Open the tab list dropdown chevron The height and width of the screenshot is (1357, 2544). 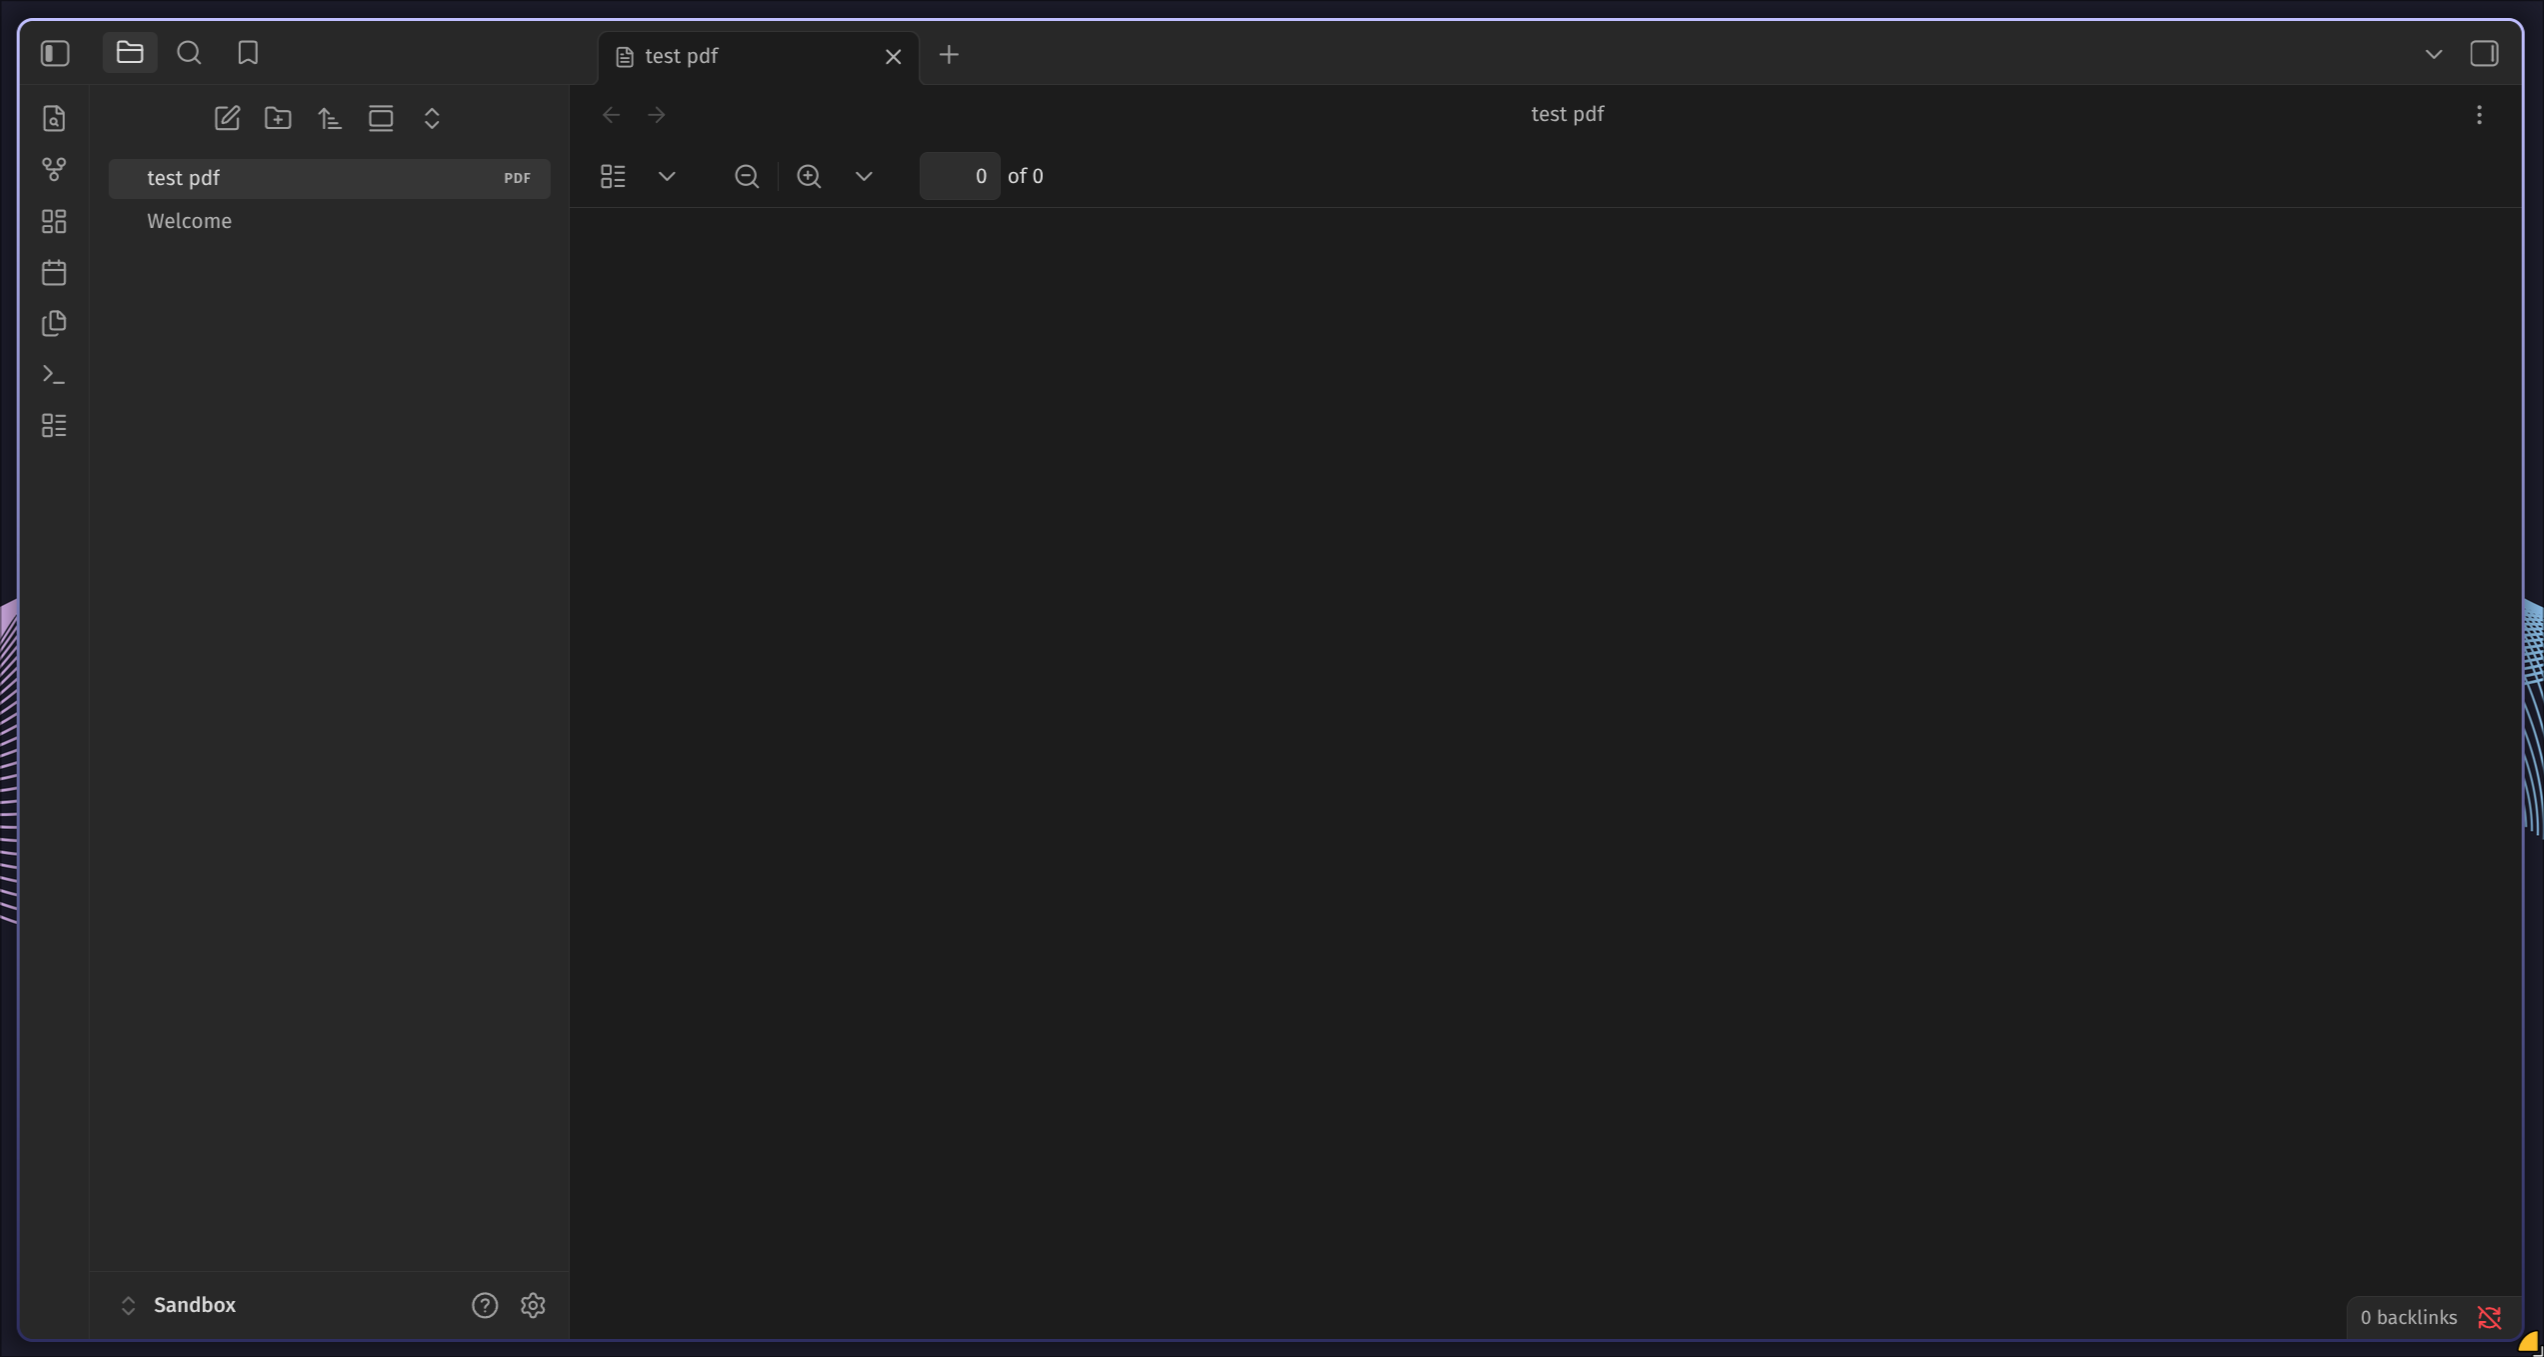[x=2434, y=54]
